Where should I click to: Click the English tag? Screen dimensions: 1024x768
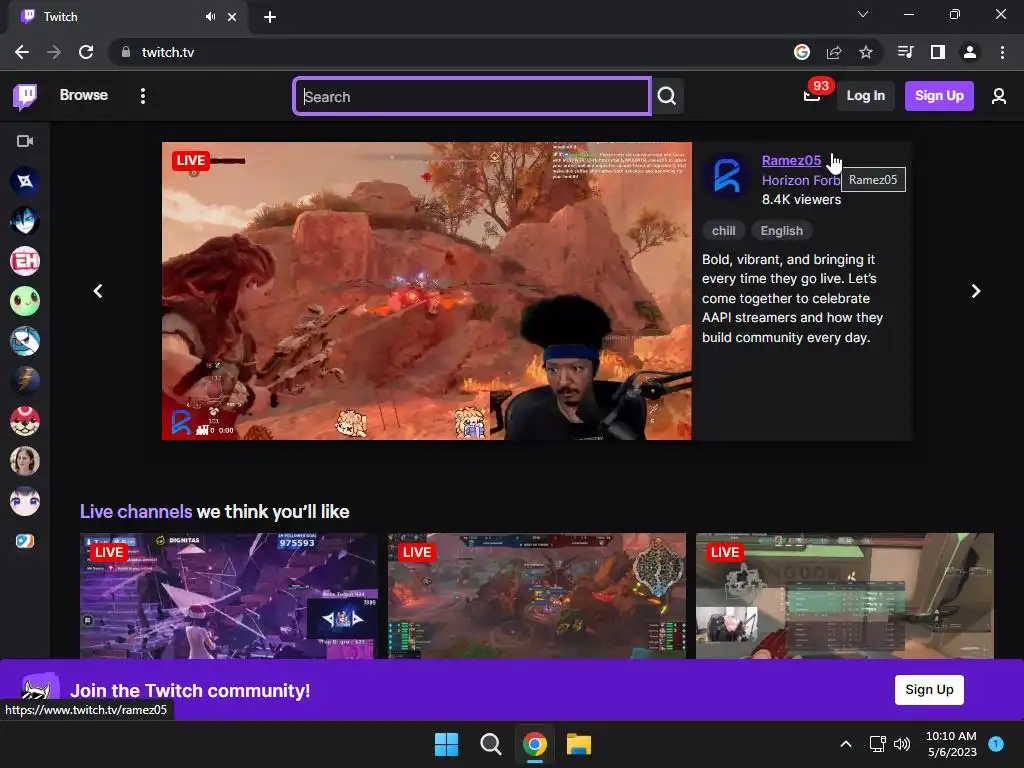point(782,231)
